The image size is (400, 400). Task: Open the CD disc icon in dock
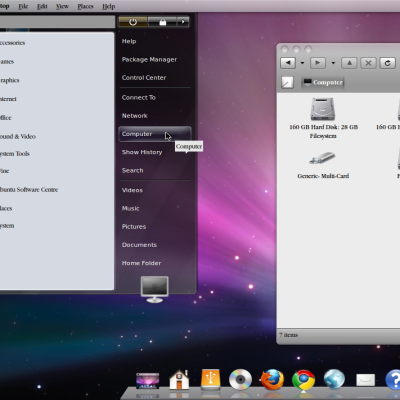(x=240, y=379)
